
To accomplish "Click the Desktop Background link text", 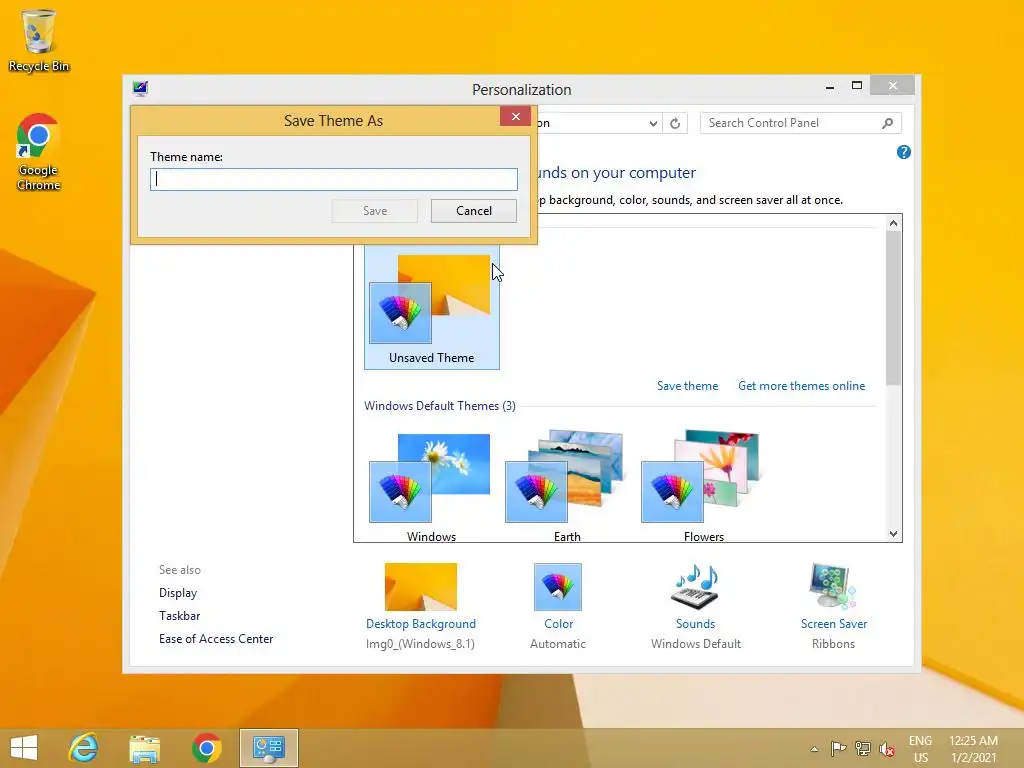I will point(421,624).
